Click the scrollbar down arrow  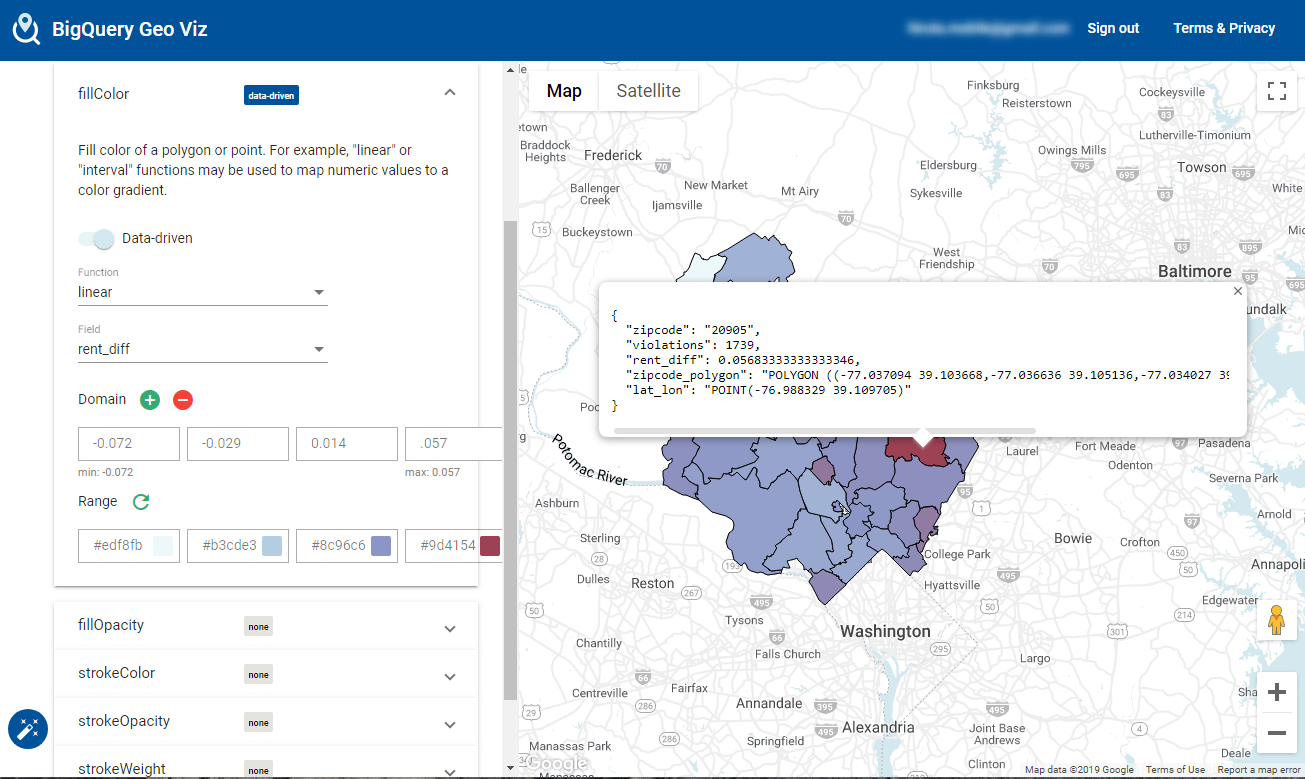(x=510, y=768)
